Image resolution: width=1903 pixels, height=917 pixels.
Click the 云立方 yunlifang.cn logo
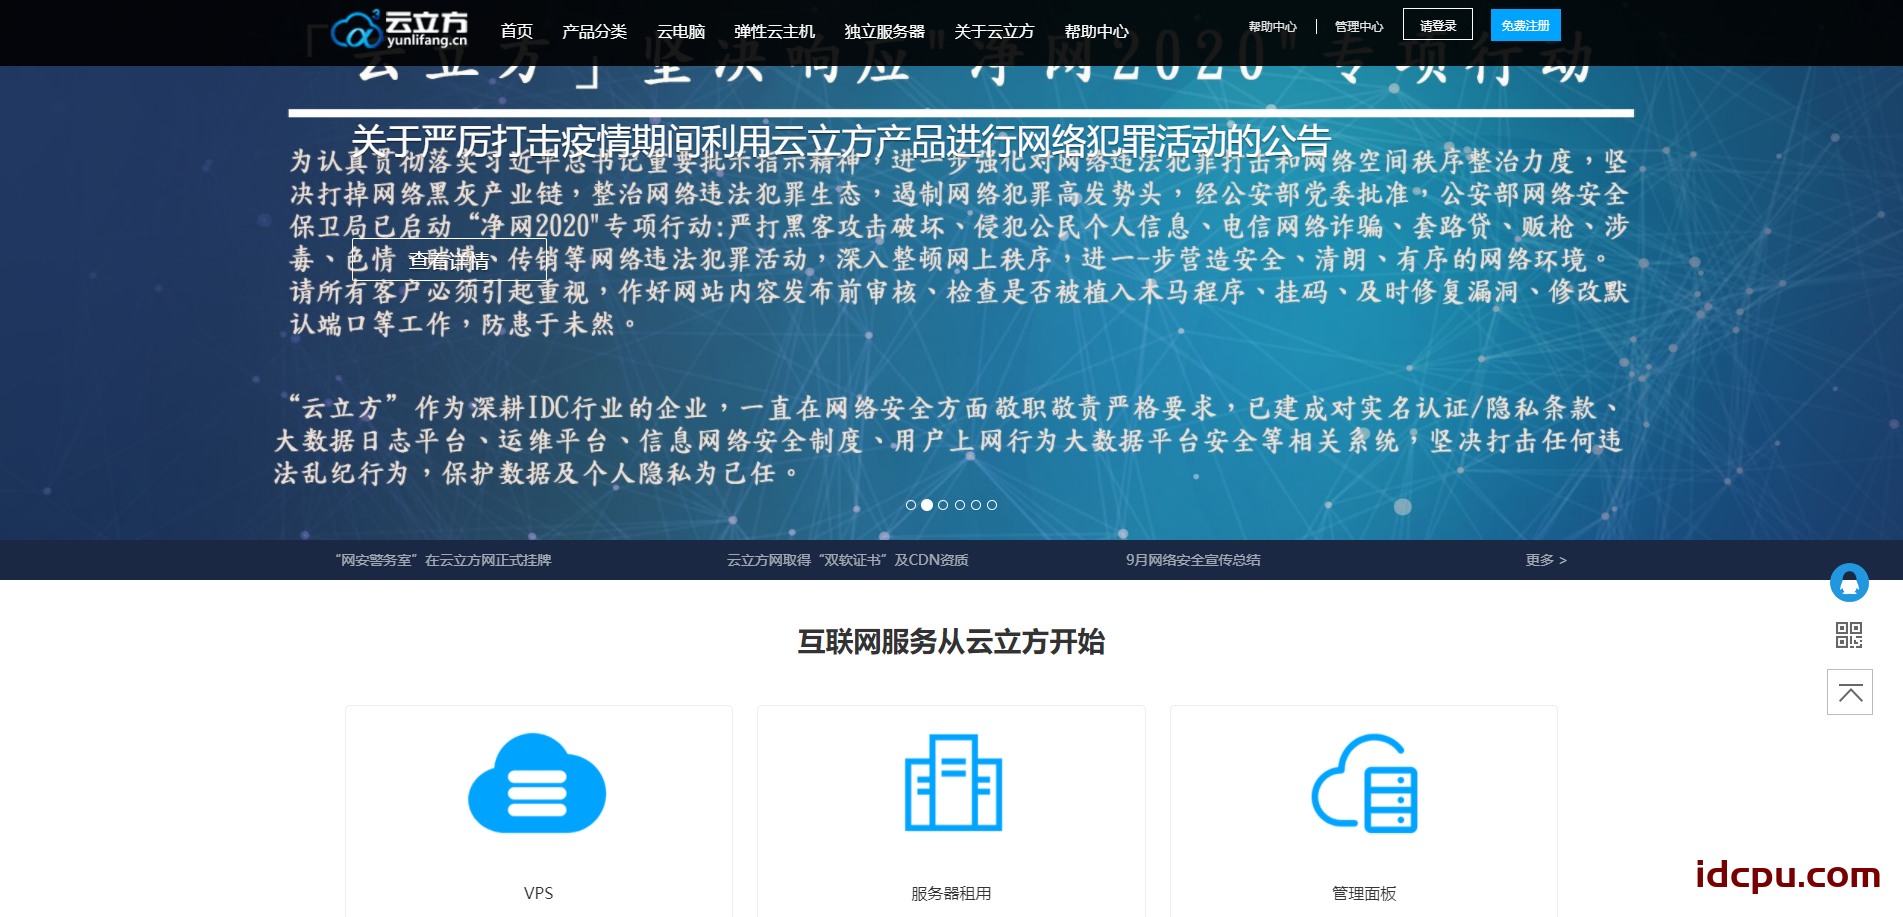click(400, 29)
